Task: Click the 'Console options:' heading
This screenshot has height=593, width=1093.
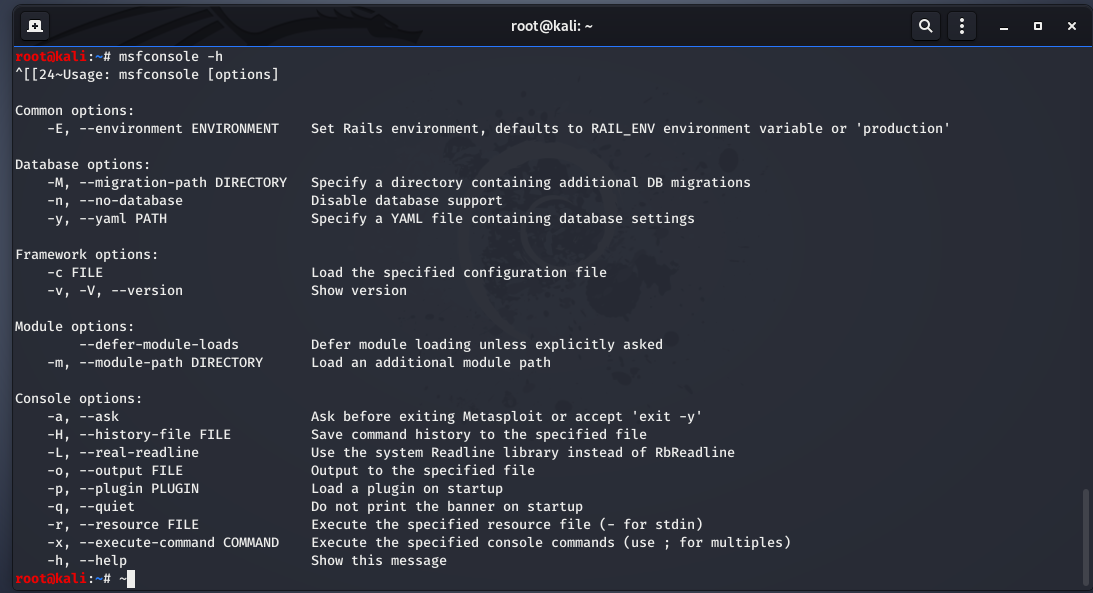Action: pos(79,399)
